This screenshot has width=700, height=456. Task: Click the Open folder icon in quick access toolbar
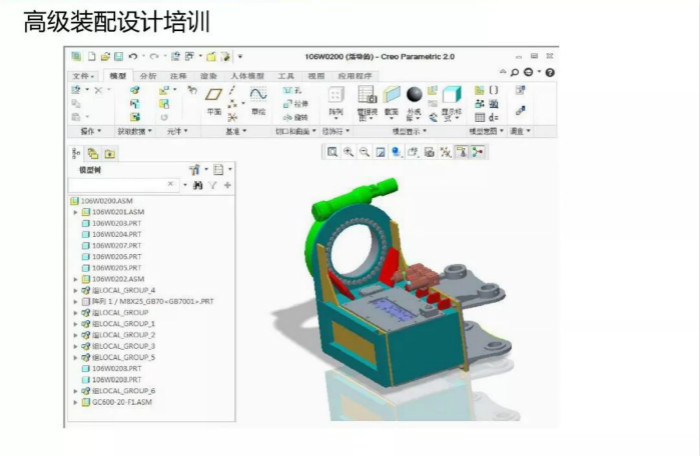coord(105,56)
